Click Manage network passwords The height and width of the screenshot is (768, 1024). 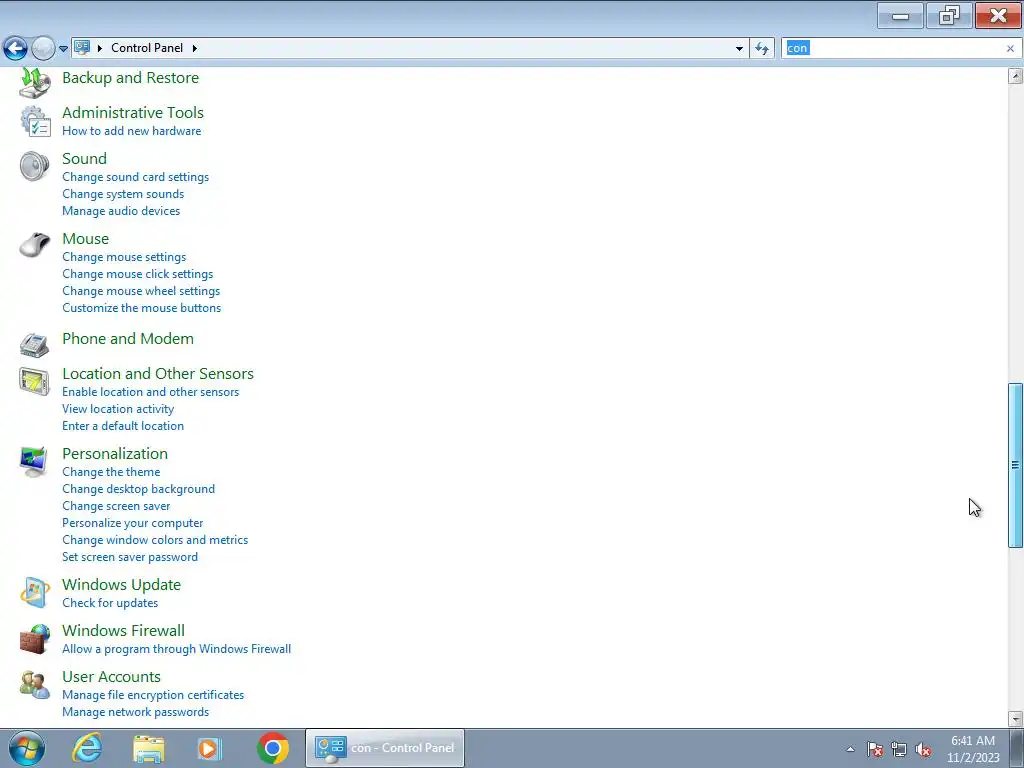pyautogui.click(x=135, y=712)
